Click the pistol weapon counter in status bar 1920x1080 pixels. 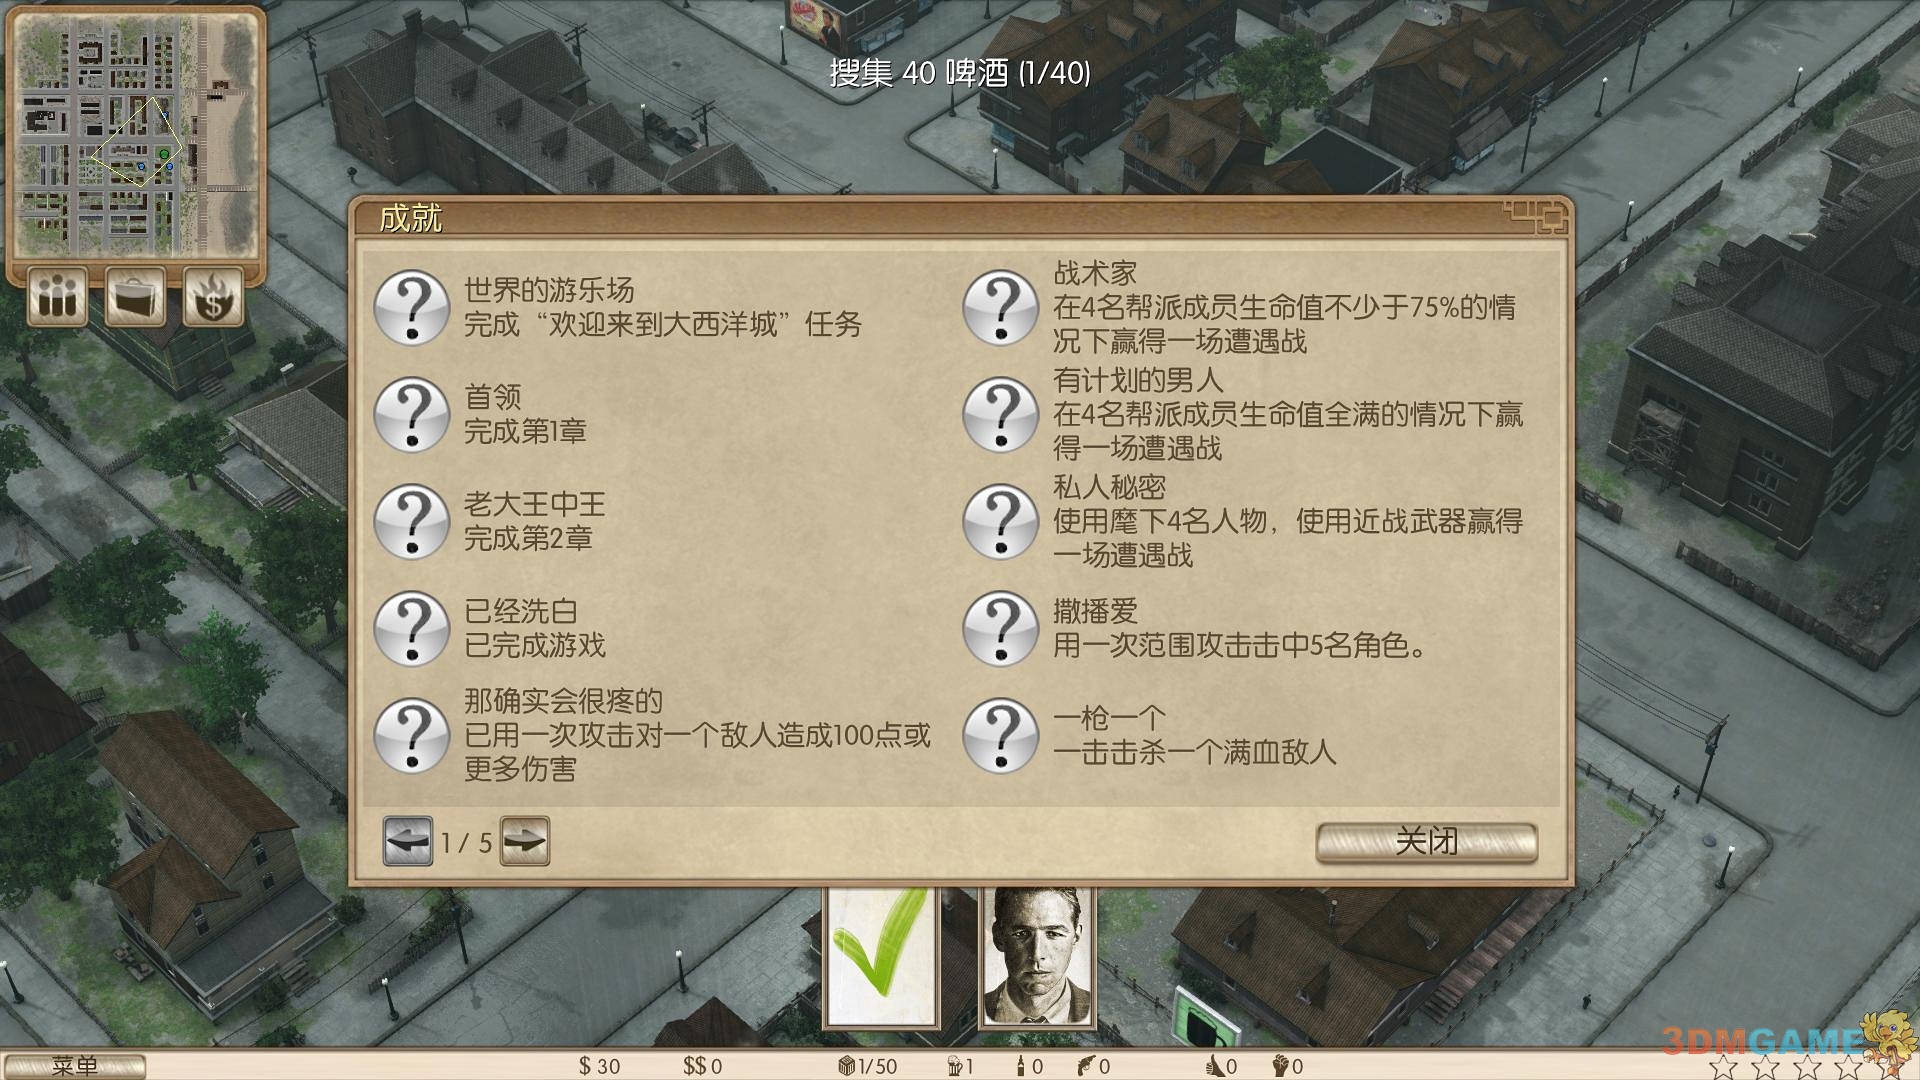pos(1093,1066)
